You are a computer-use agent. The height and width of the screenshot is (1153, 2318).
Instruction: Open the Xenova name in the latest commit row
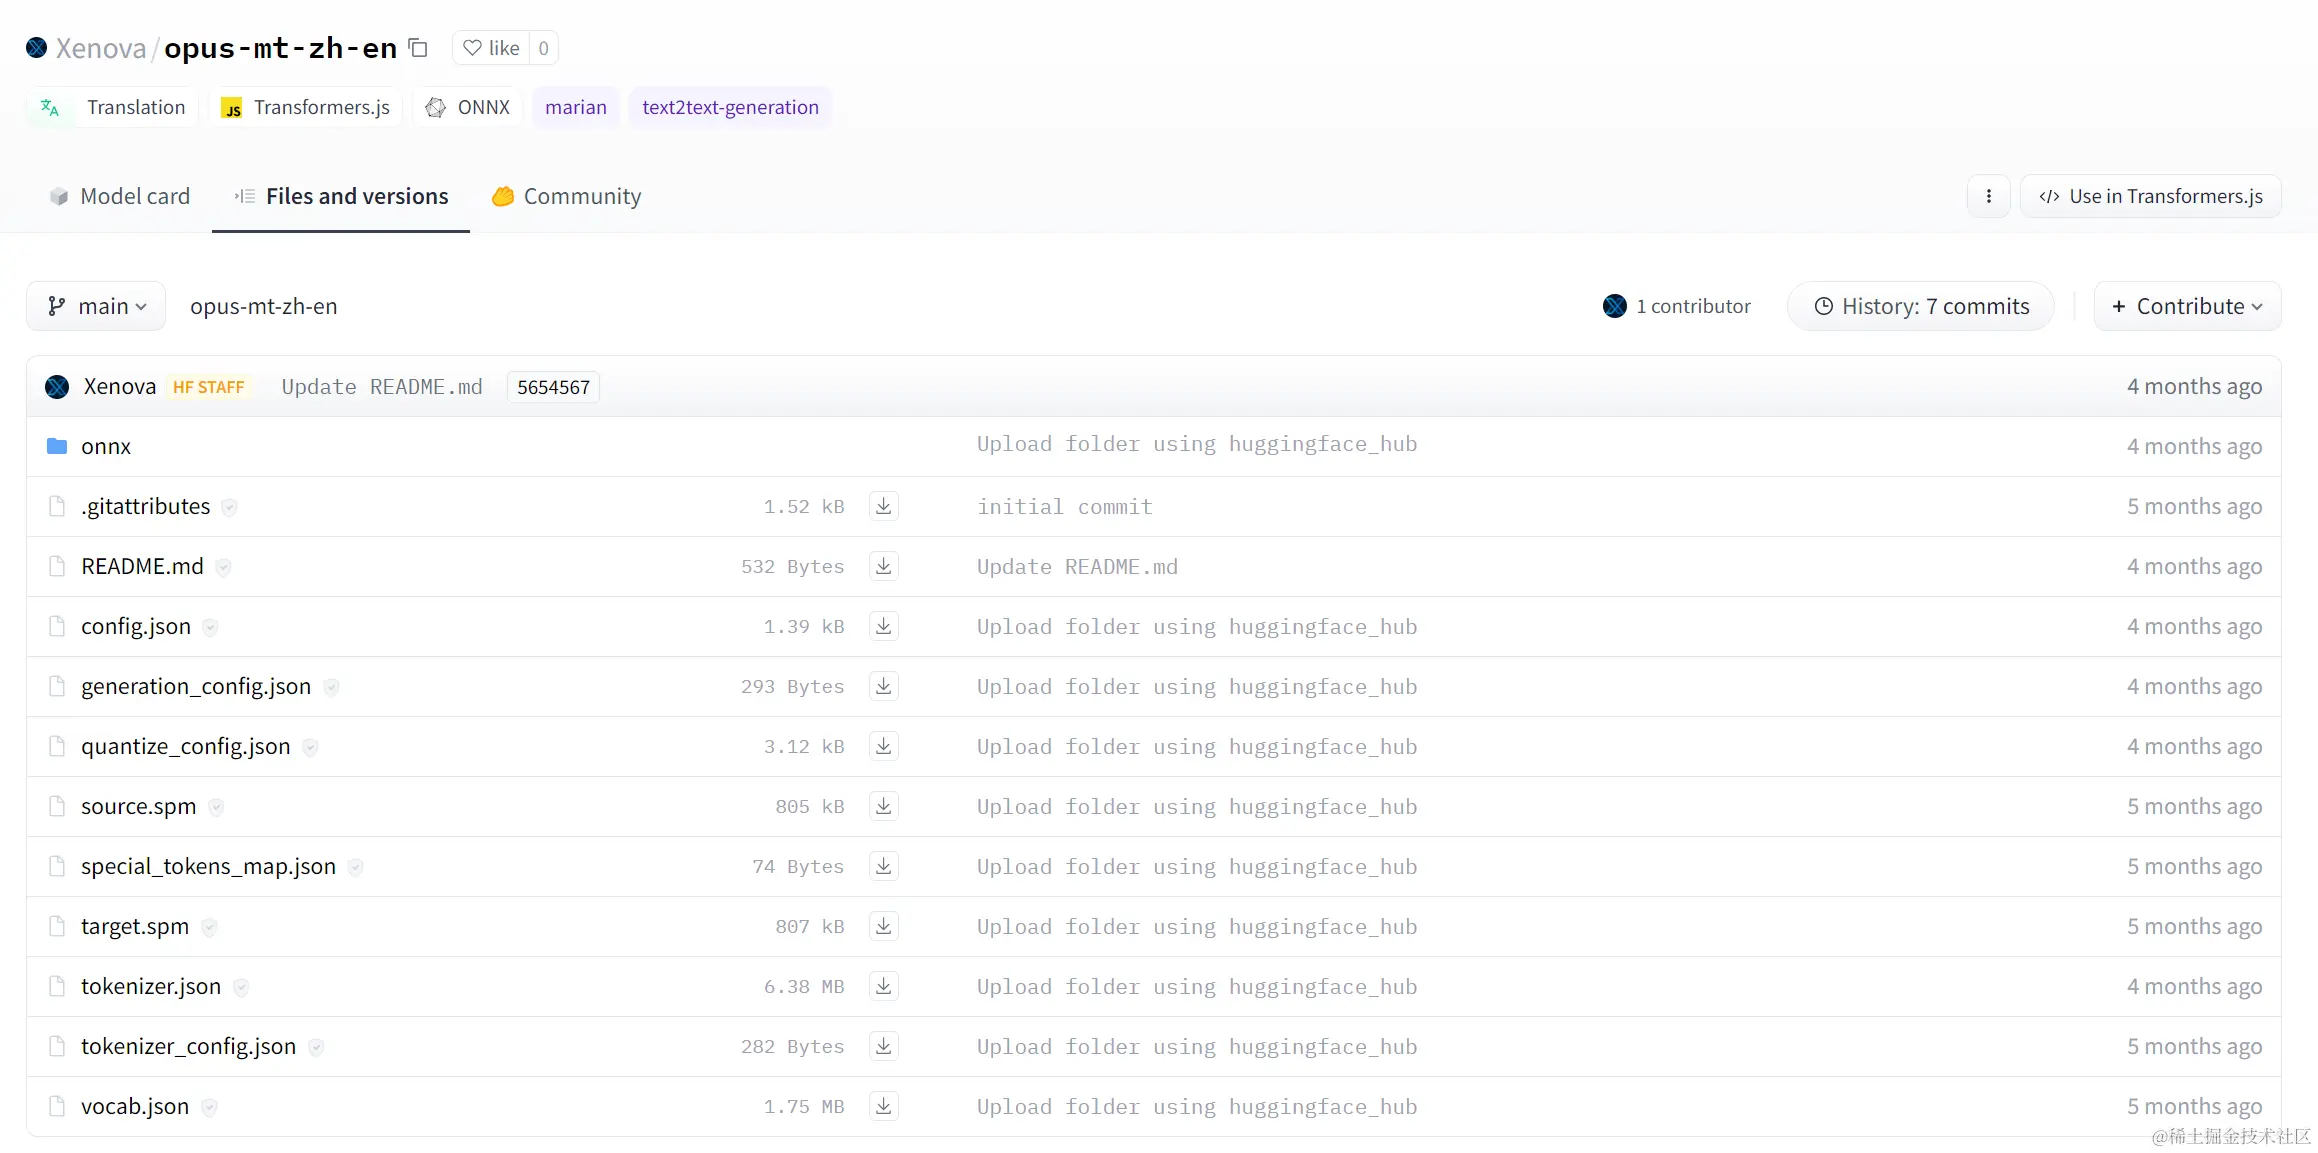[120, 387]
